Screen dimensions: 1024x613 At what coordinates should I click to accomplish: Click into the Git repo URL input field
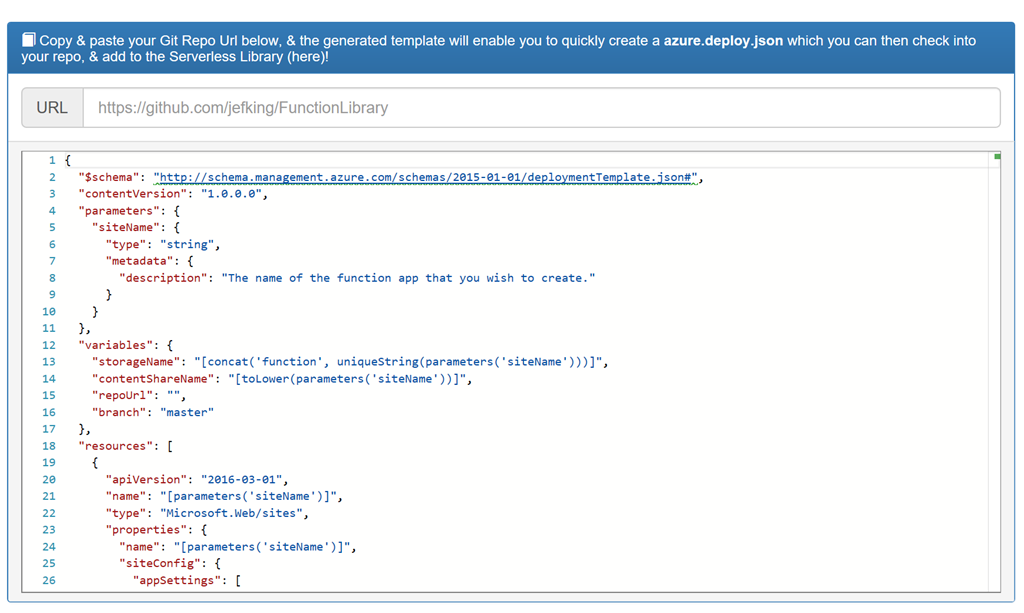540,107
